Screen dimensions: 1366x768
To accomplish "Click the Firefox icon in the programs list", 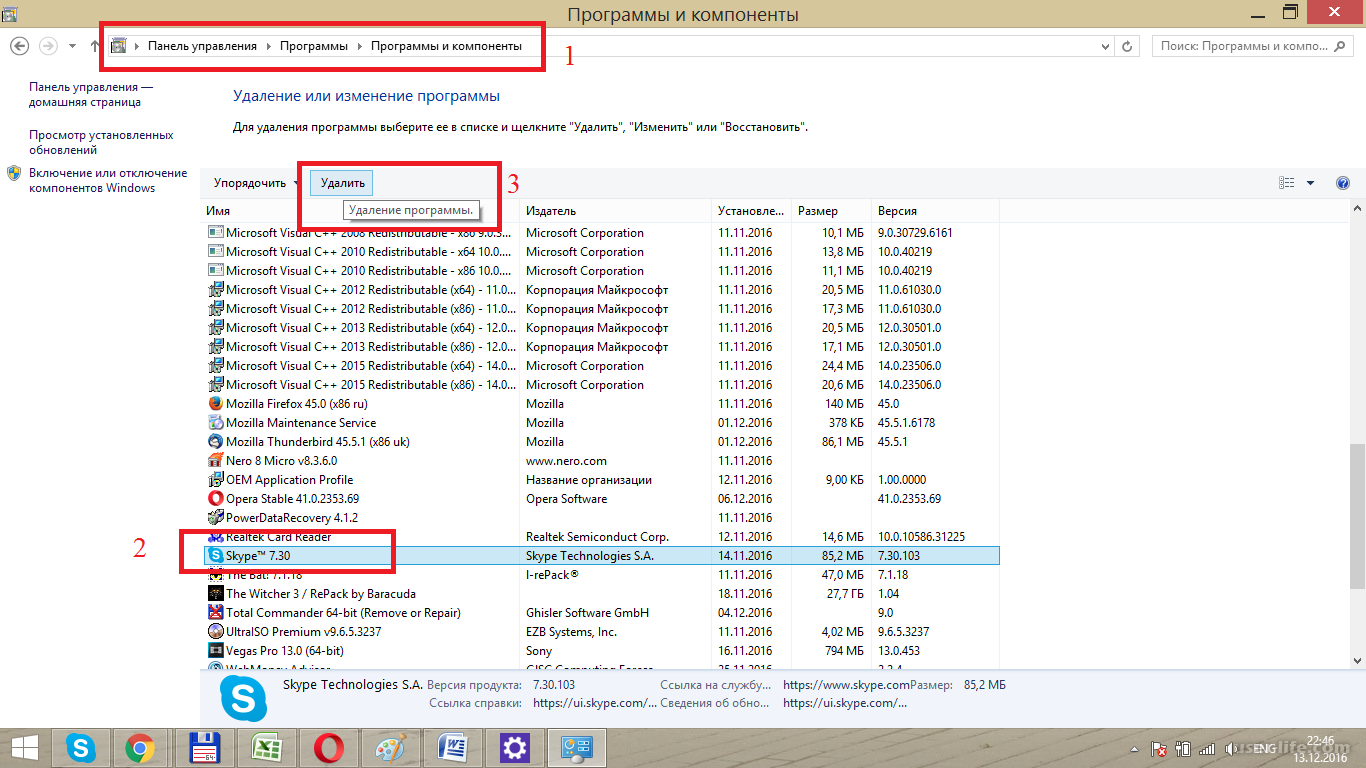I will (215, 404).
